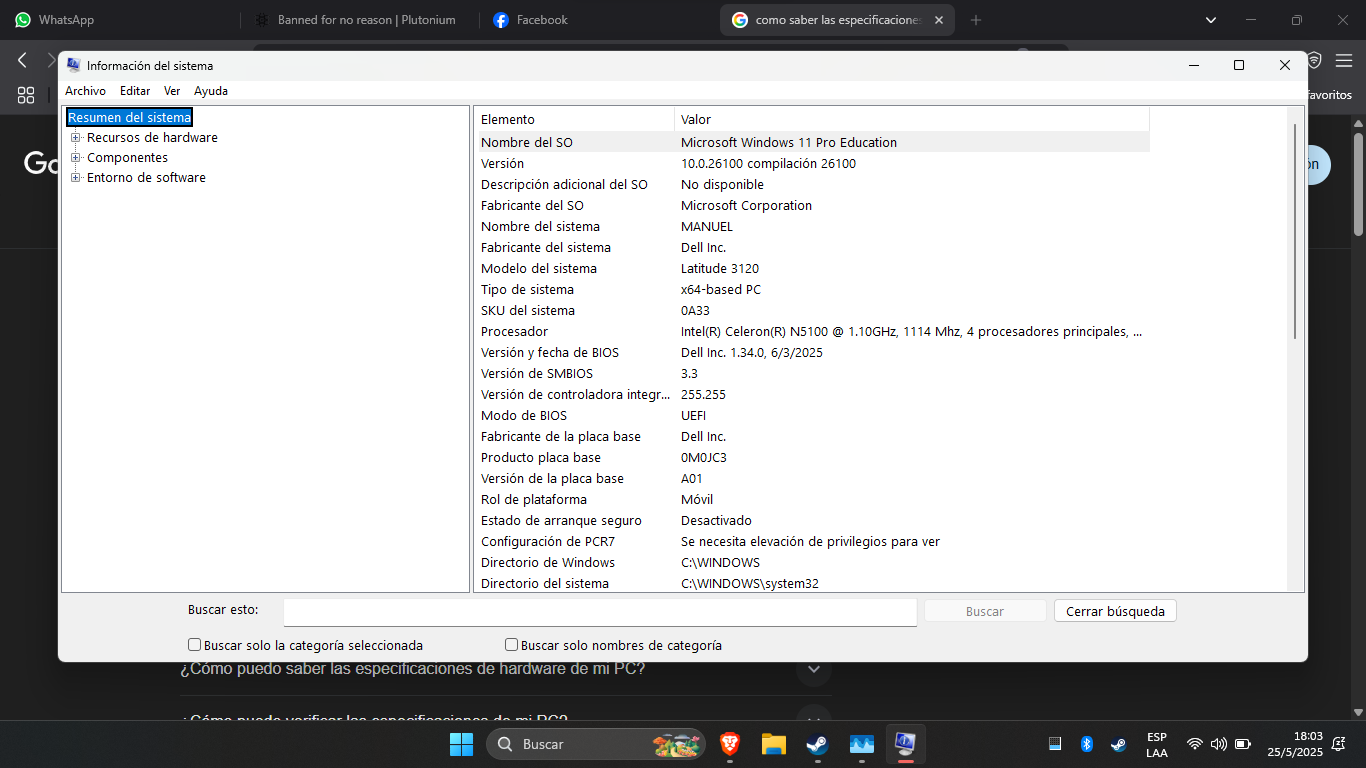Image resolution: width=1366 pixels, height=768 pixels.
Task: Enable 'Buscar solo nombres de categoría'
Action: point(512,645)
